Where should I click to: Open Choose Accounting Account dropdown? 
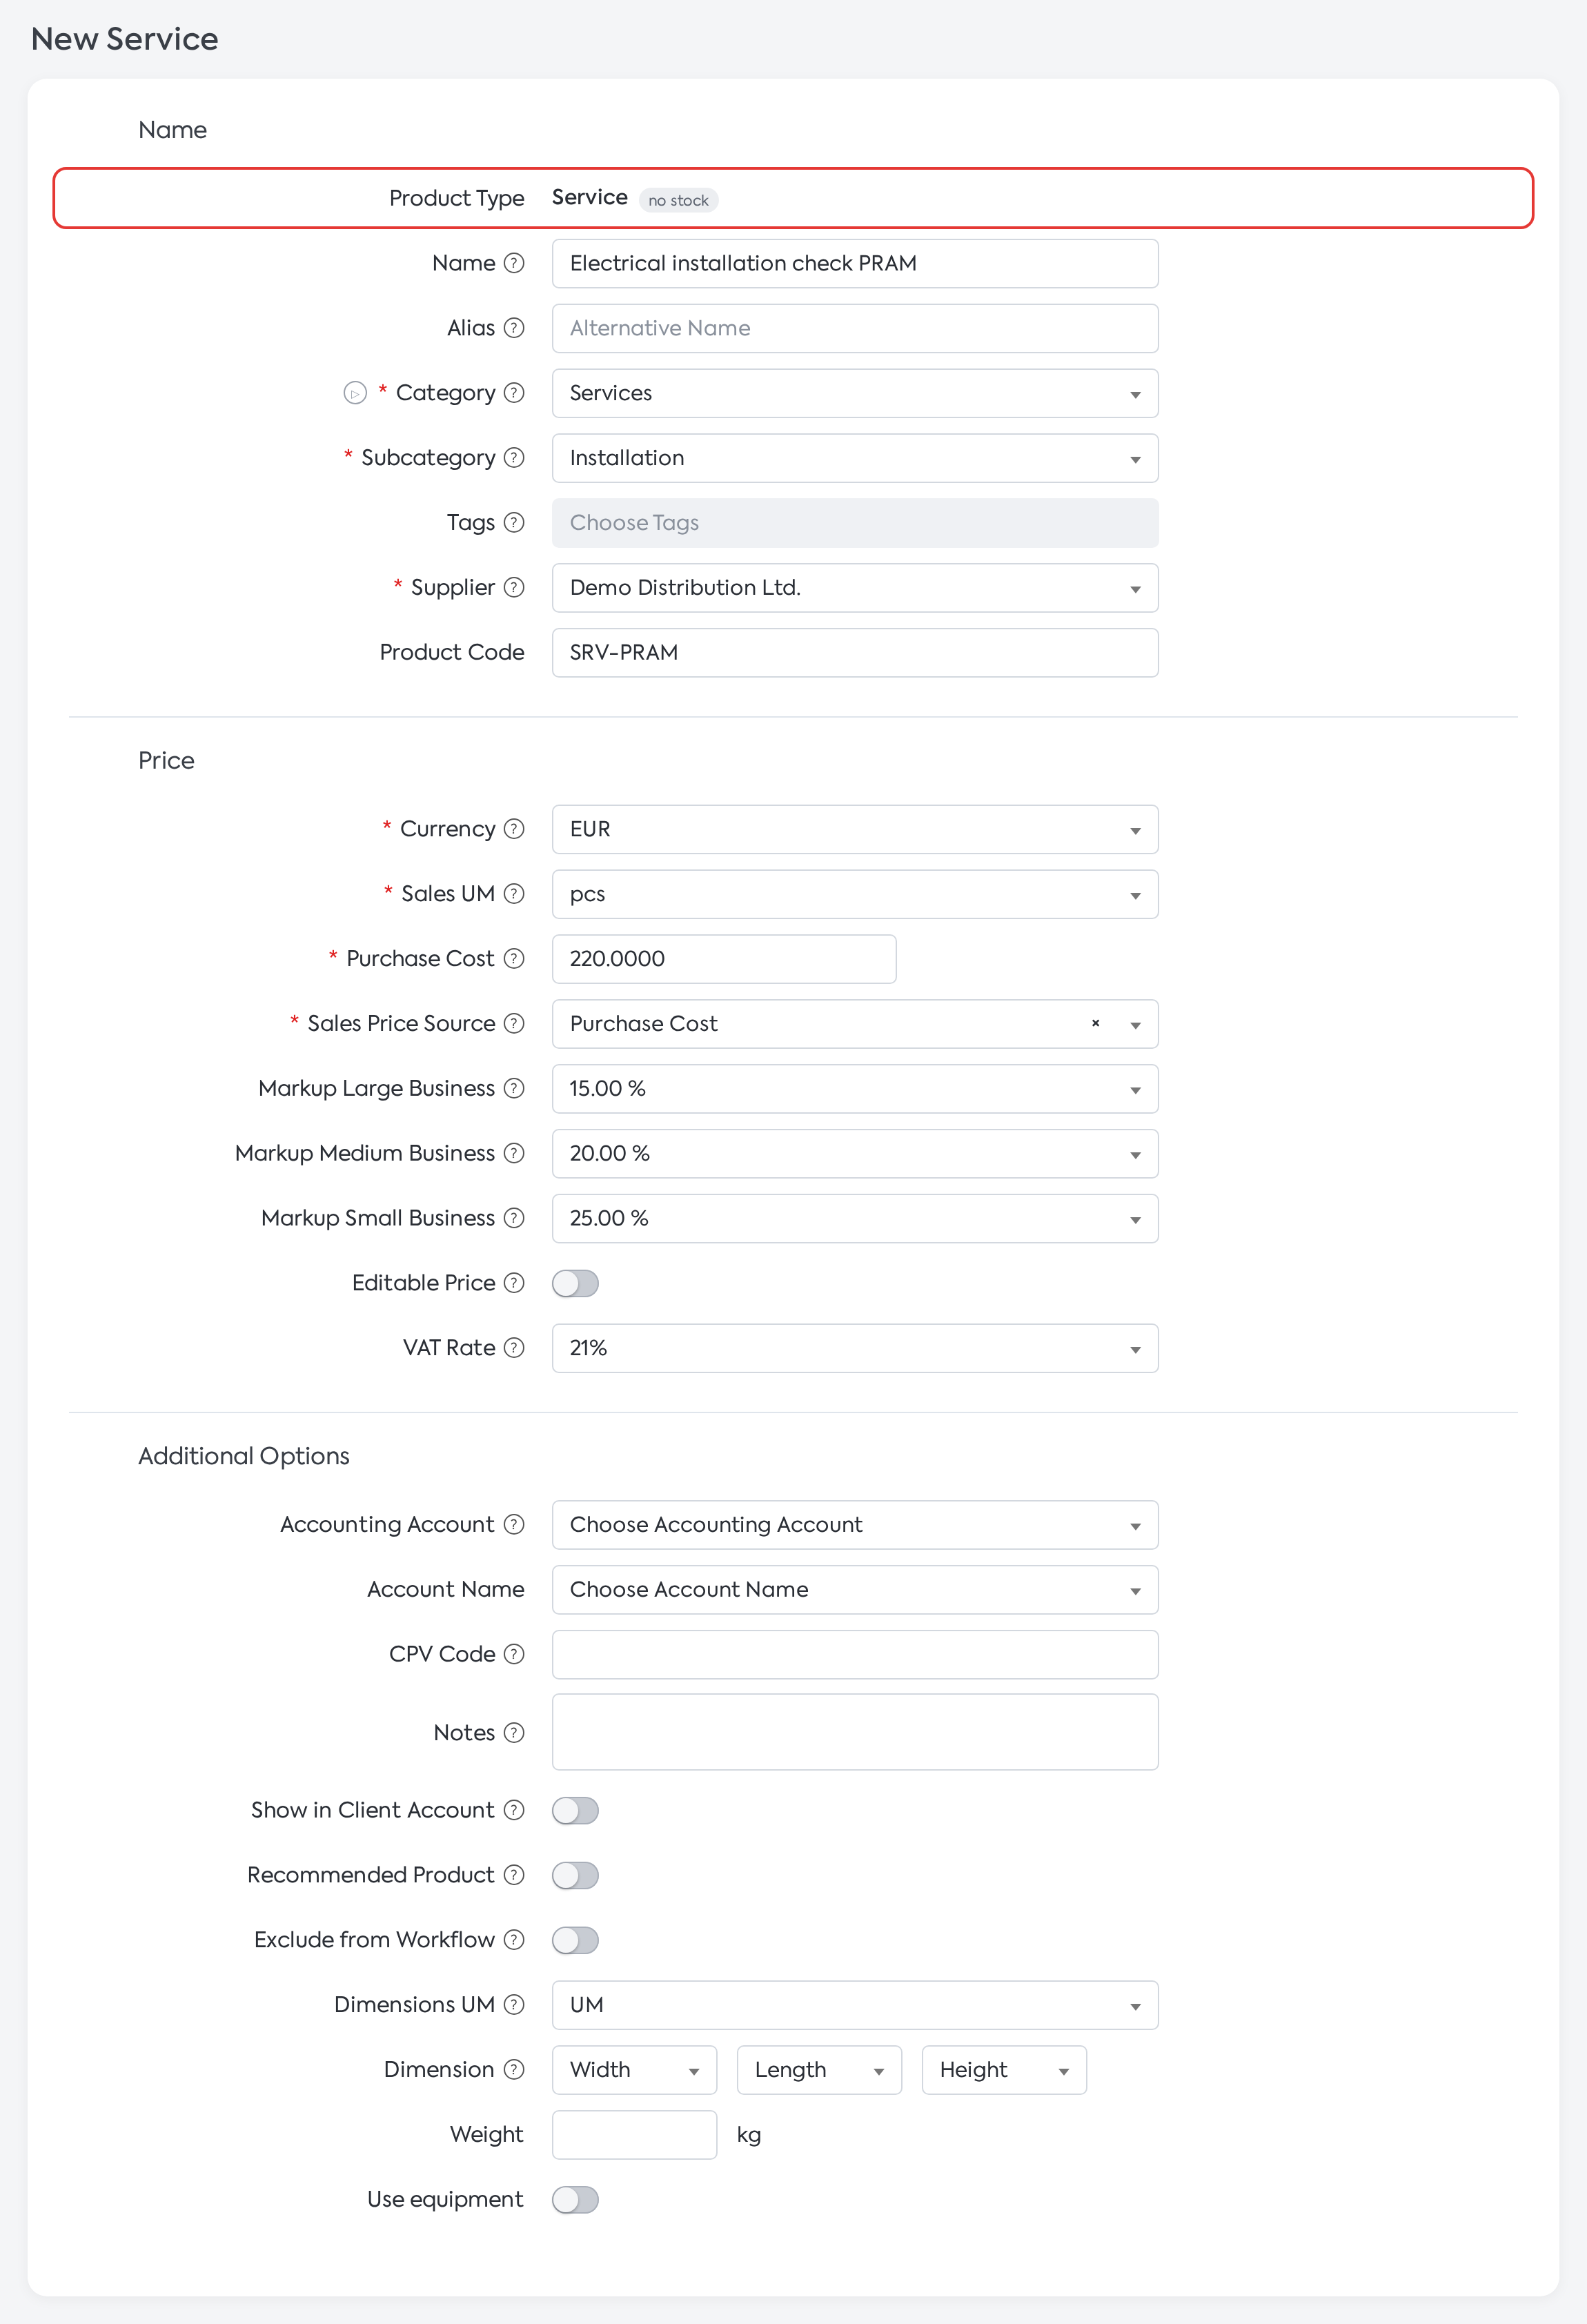click(855, 1525)
